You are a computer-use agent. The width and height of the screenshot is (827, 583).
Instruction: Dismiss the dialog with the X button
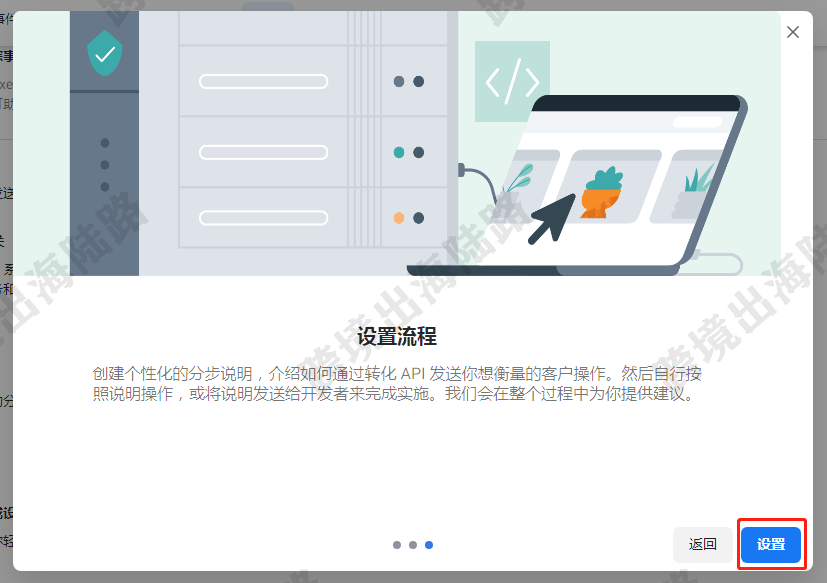793,31
